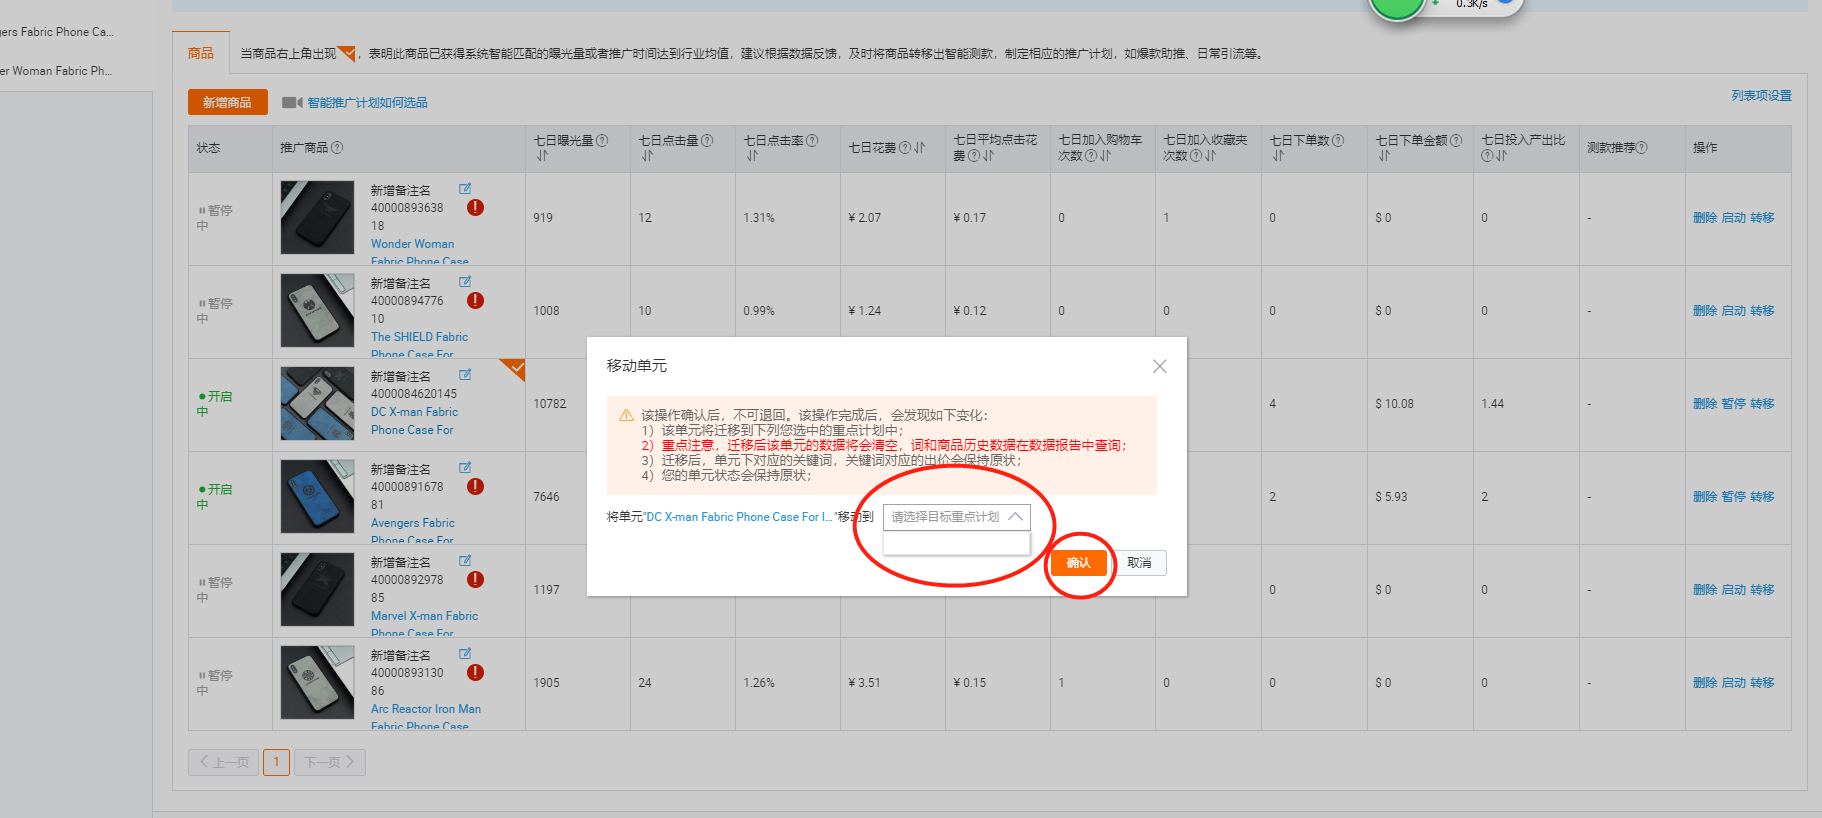This screenshot has height=818, width=1822.
Task: Open help tooltip icon beside 推广商品 header
Action: coord(337,148)
